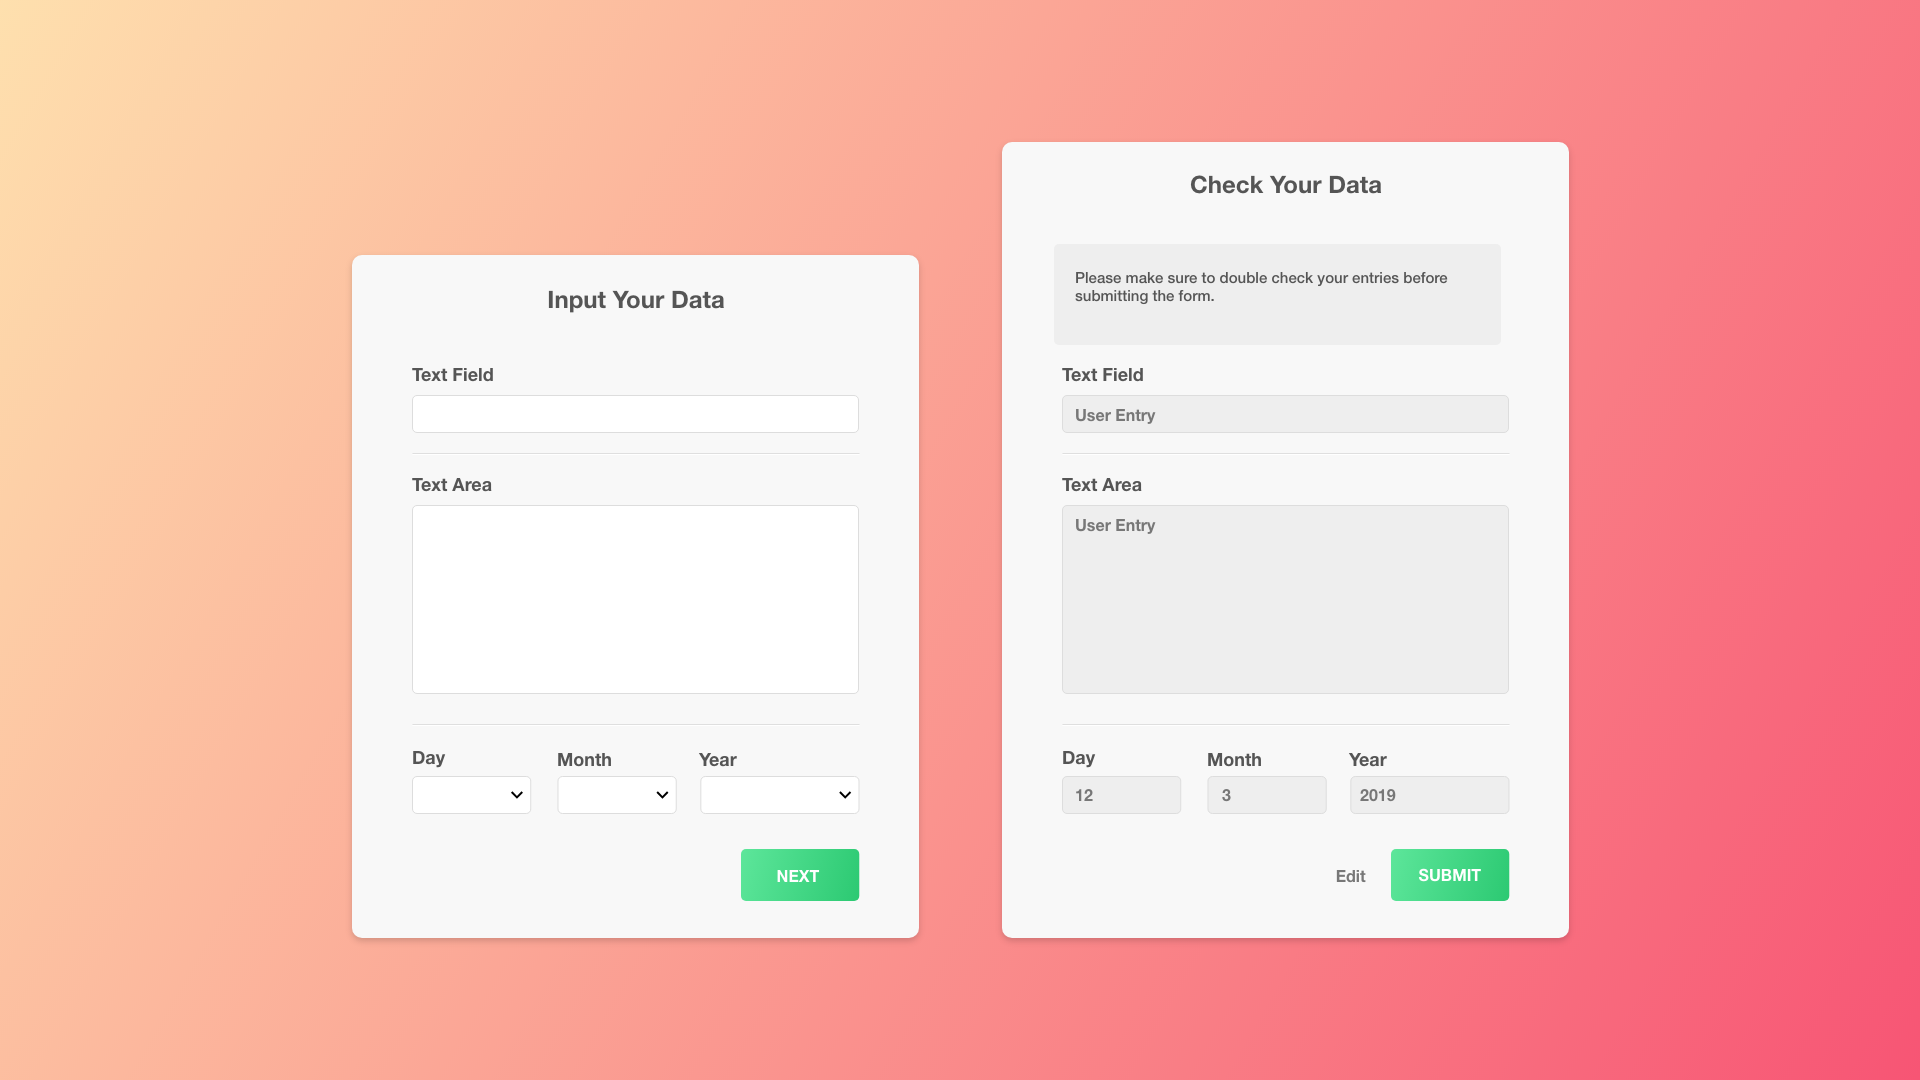Click the Check Your Data panel title
This screenshot has height=1080, width=1920.
pyautogui.click(x=1284, y=185)
